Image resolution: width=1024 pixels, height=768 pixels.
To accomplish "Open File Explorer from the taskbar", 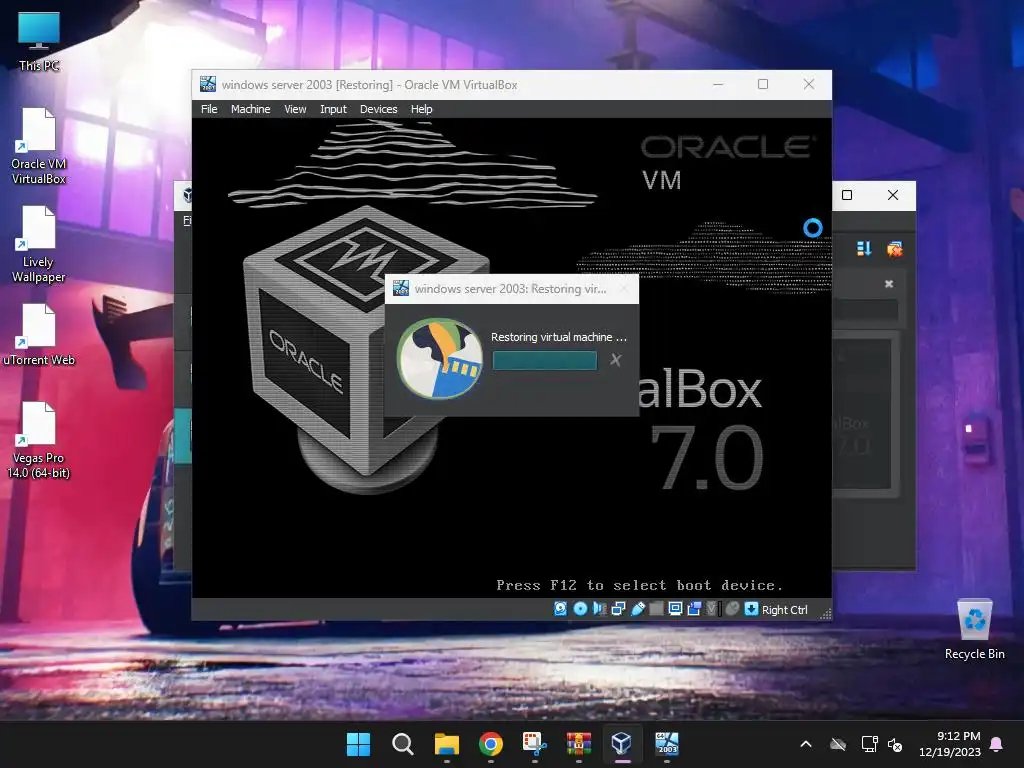I will [x=447, y=744].
